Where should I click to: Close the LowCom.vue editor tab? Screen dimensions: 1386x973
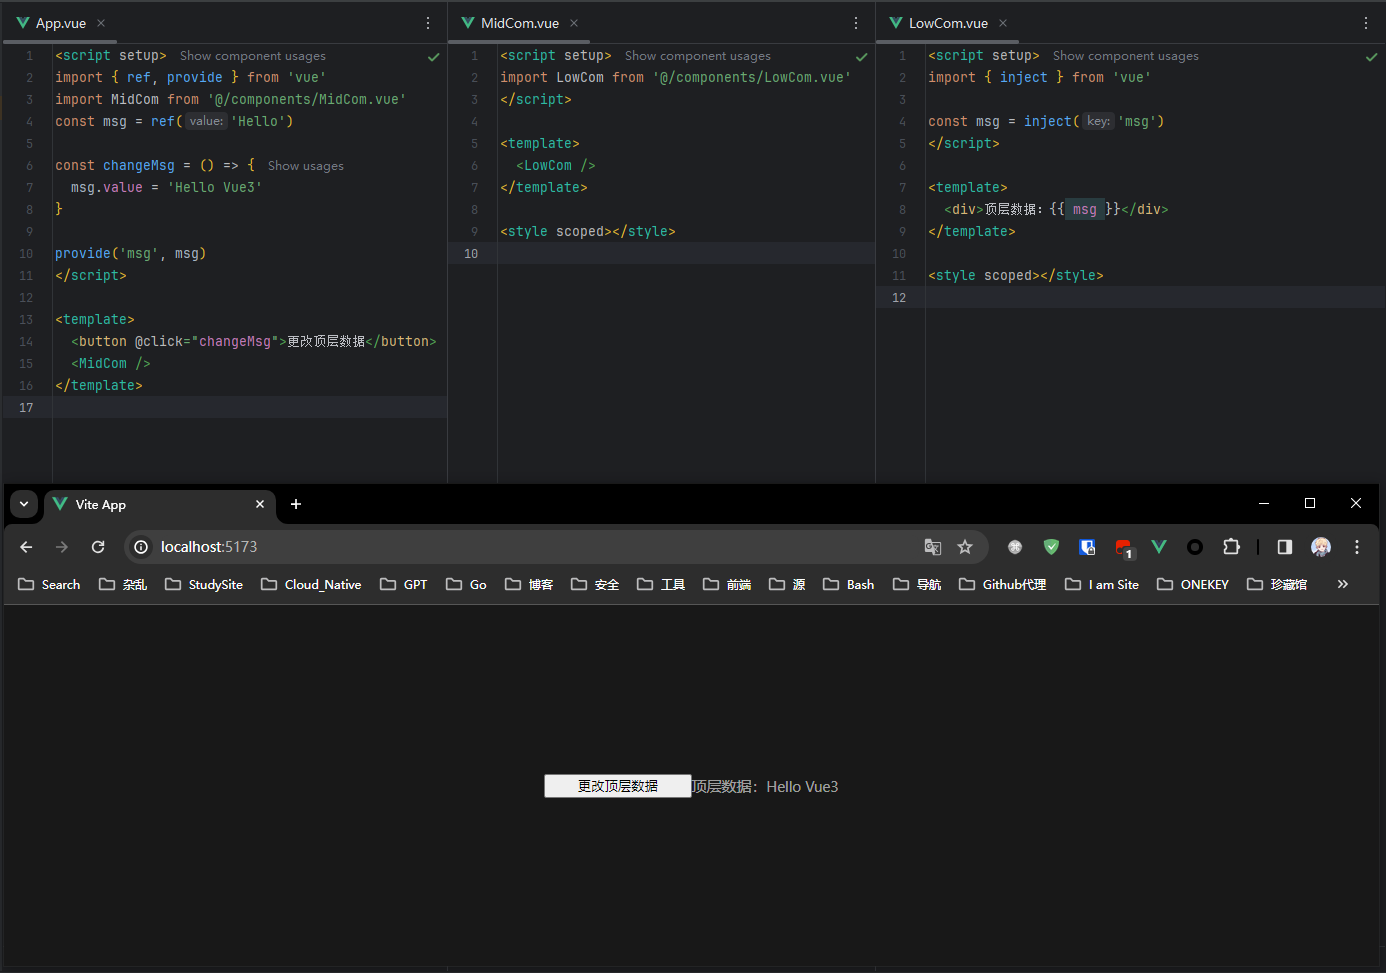1003,23
